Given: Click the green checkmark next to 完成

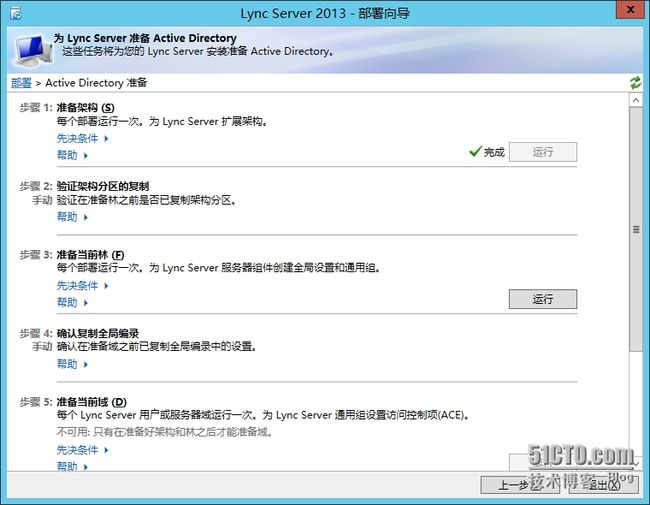Looking at the screenshot, I should pyautogui.click(x=475, y=151).
